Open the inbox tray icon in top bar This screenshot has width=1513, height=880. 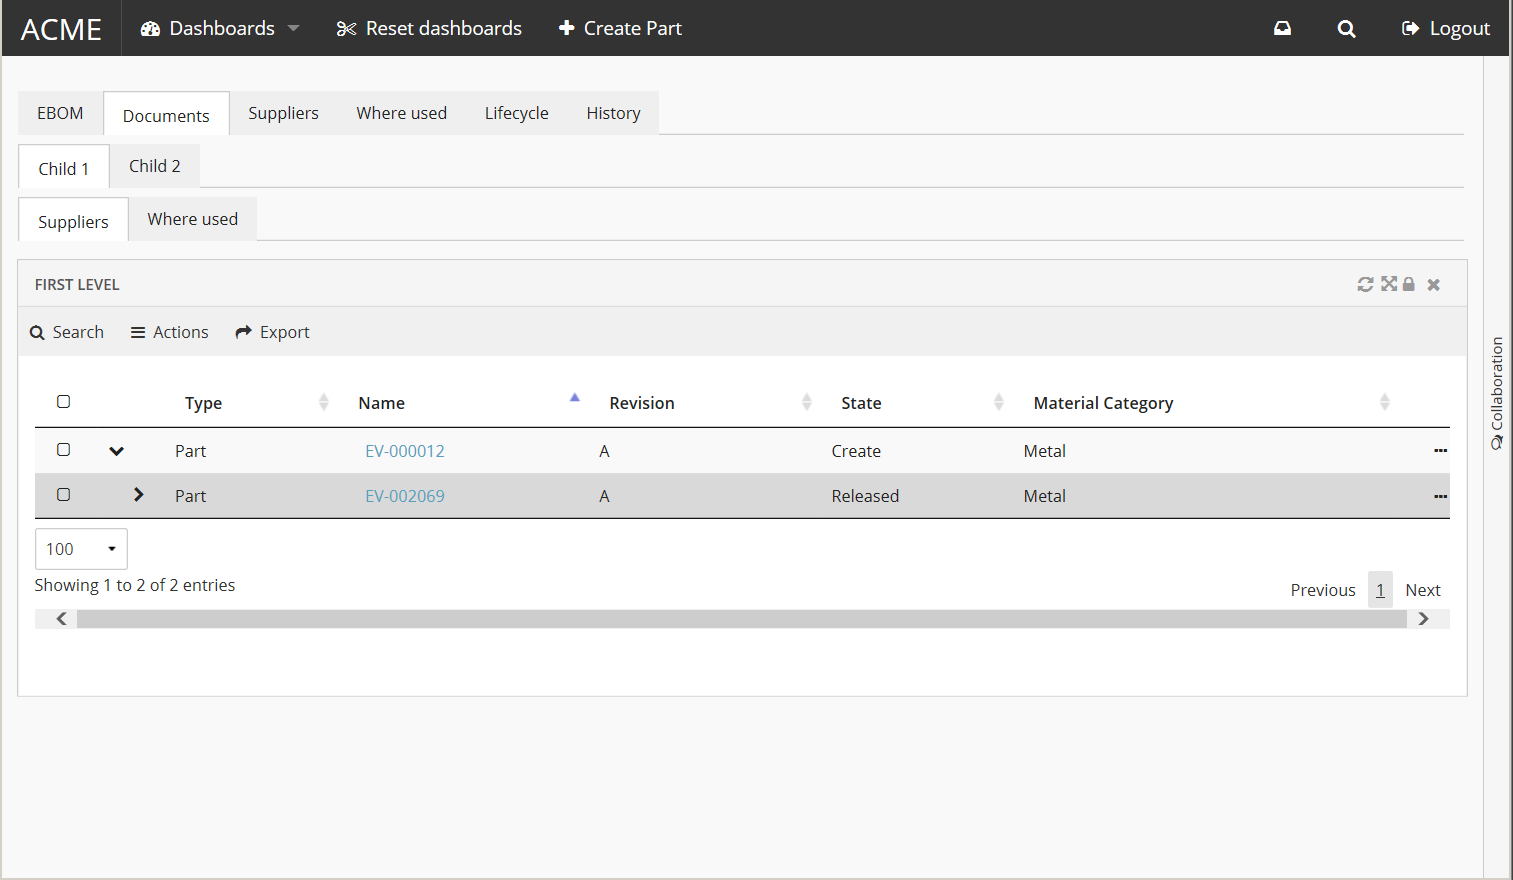(x=1282, y=29)
